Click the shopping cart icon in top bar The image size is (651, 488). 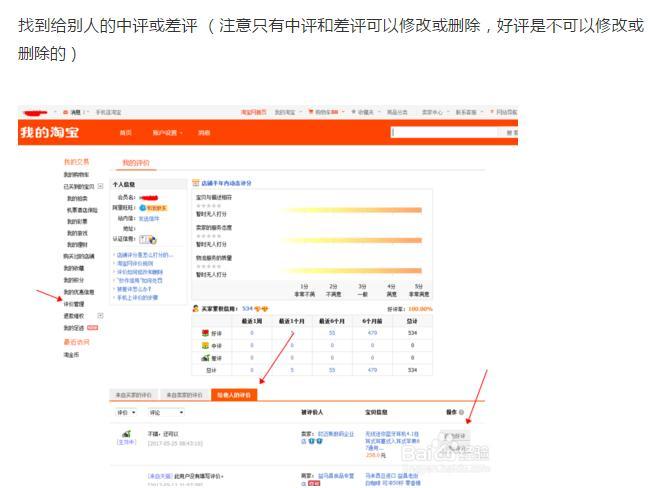coord(311,112)
